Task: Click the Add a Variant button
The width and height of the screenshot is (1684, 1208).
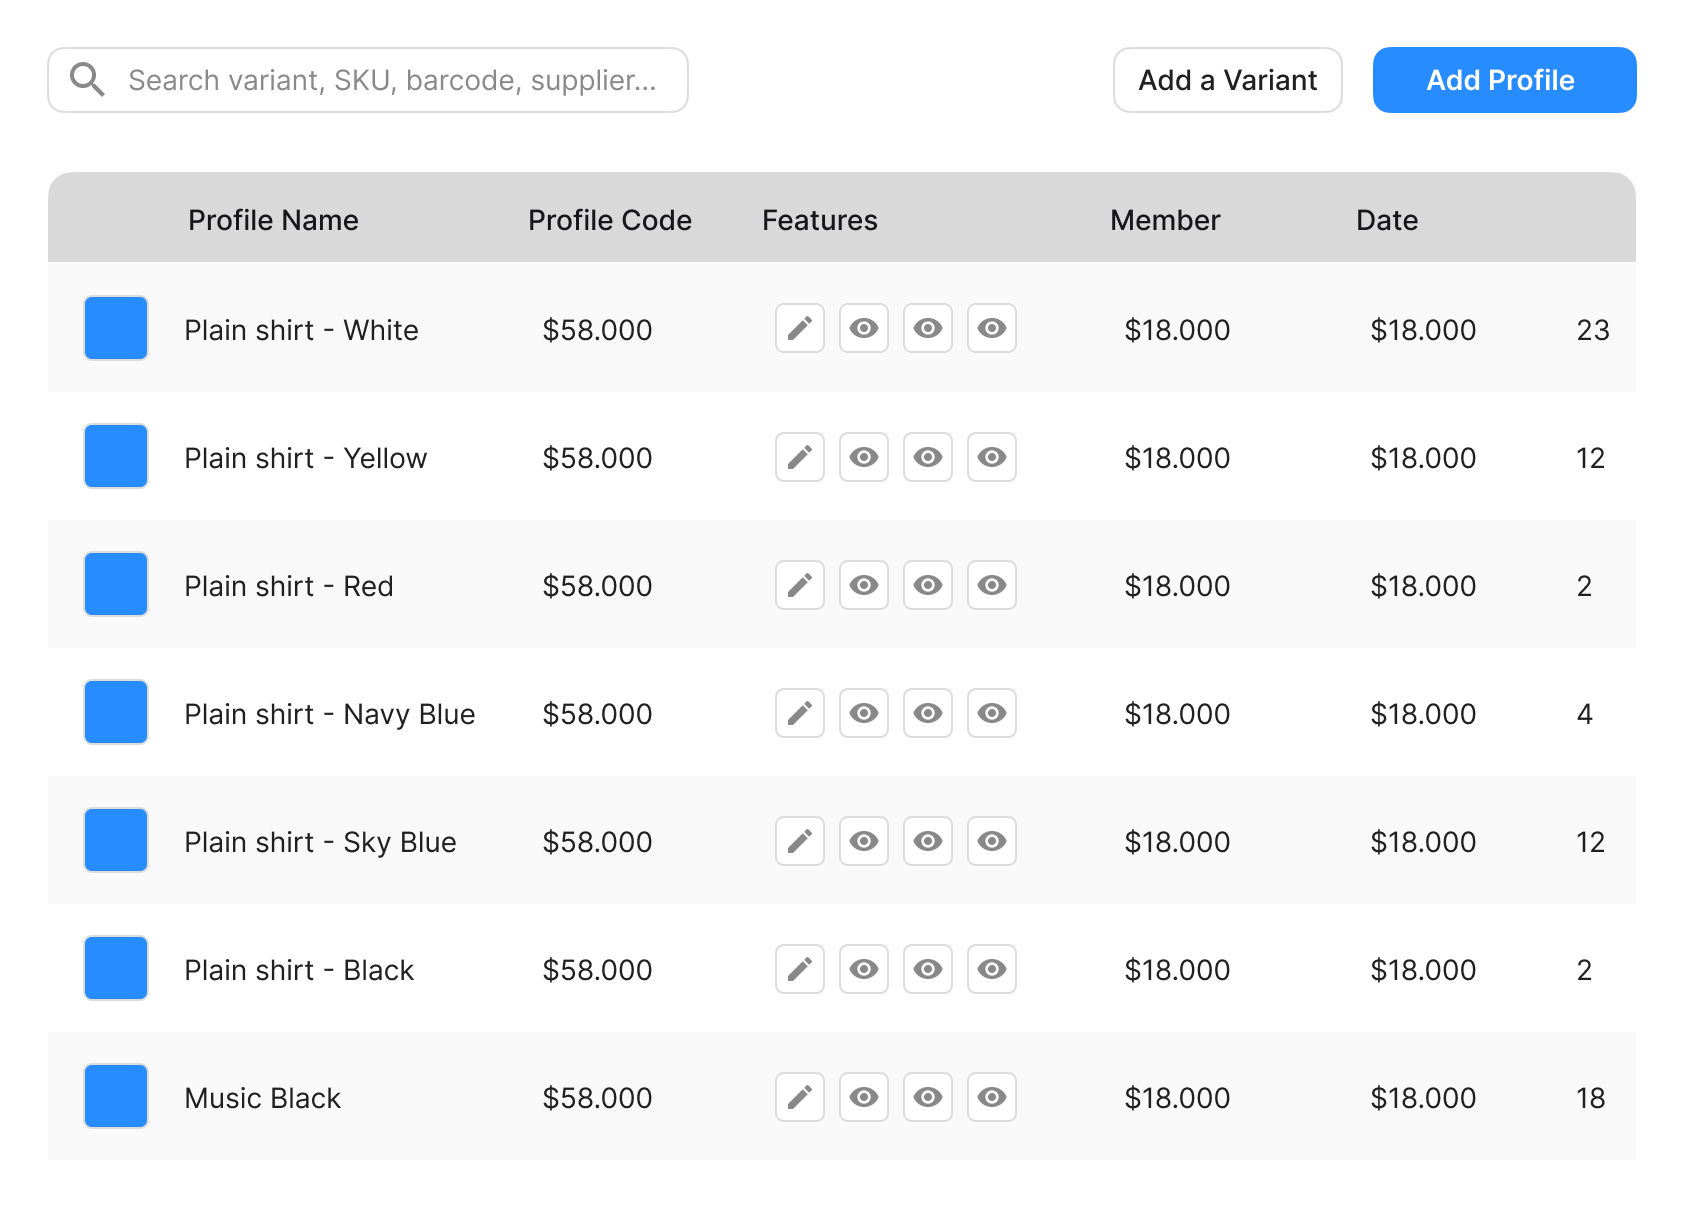Action: (x=1227, y=80)
